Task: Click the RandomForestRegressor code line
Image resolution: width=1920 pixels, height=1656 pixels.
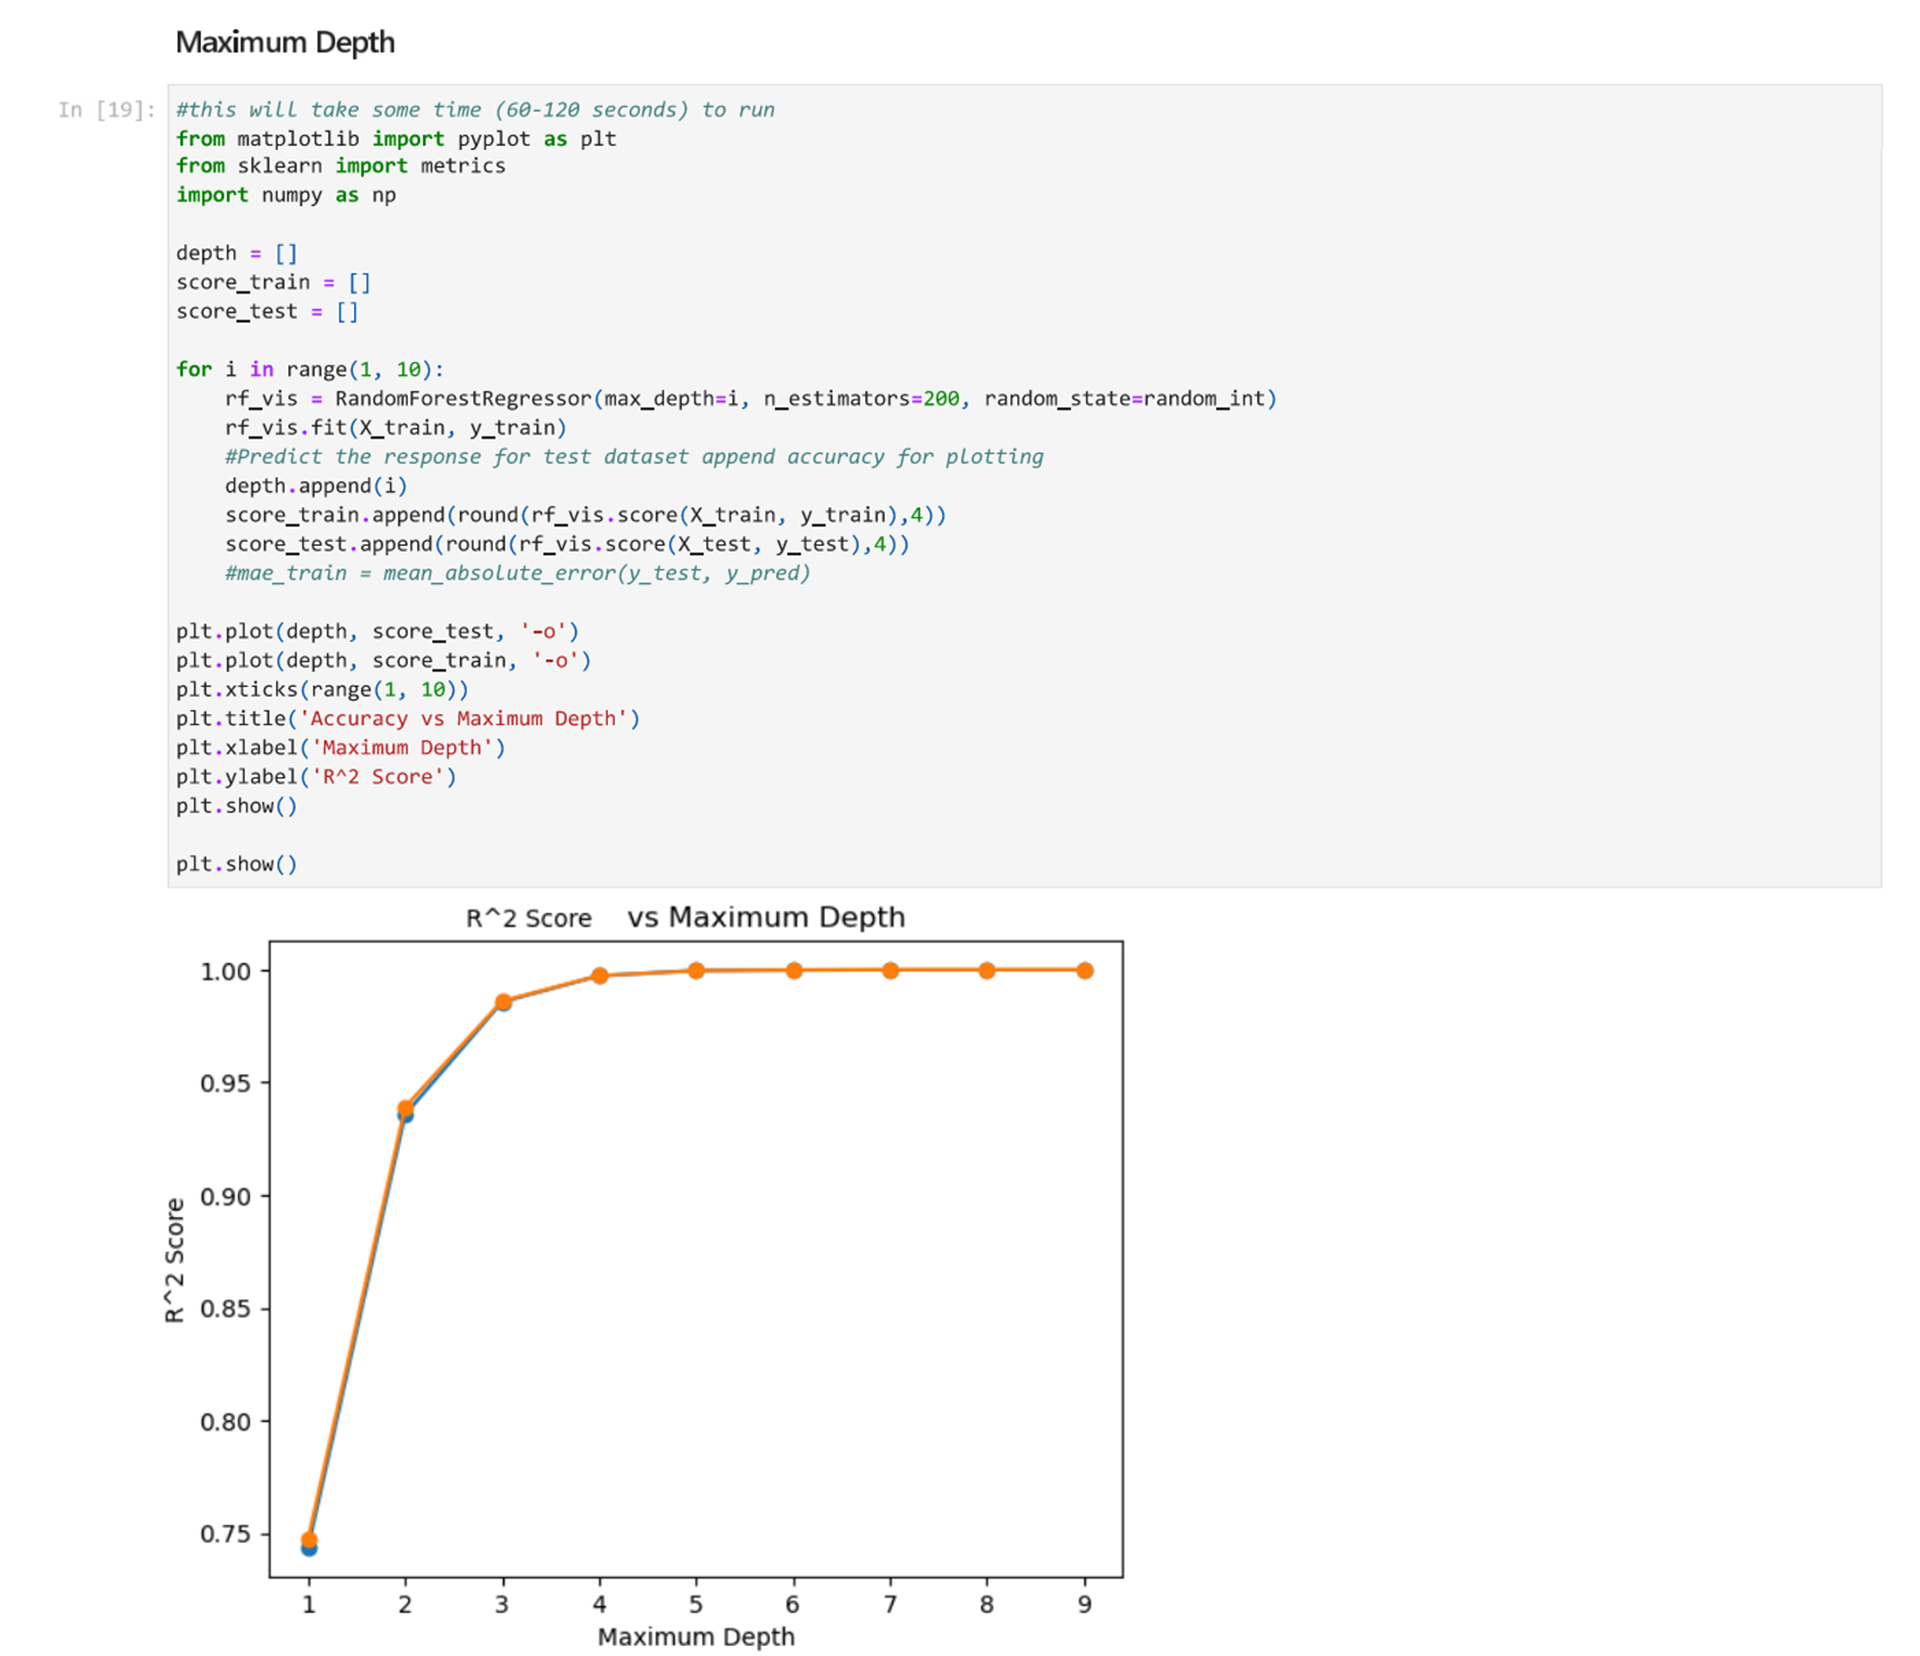Action: pos(751,398)
